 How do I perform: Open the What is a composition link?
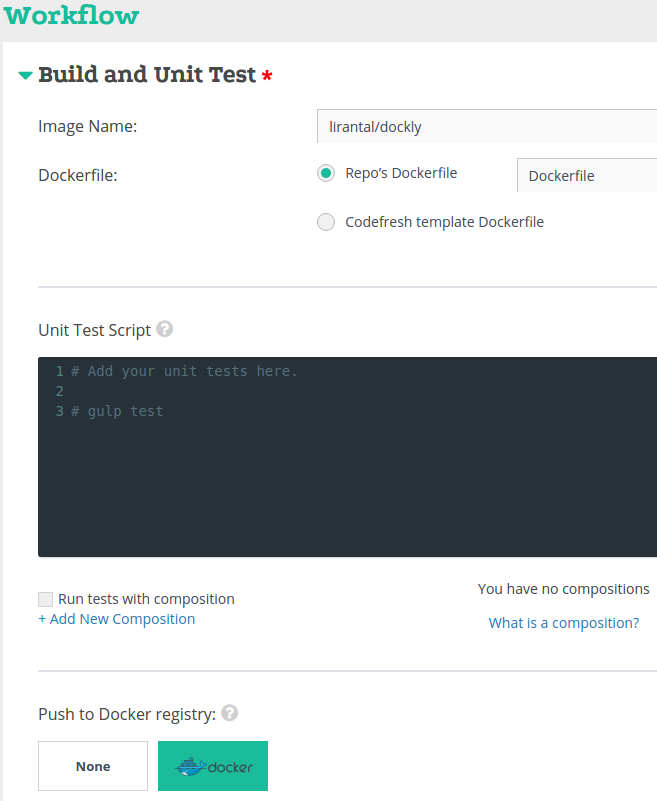563,623
